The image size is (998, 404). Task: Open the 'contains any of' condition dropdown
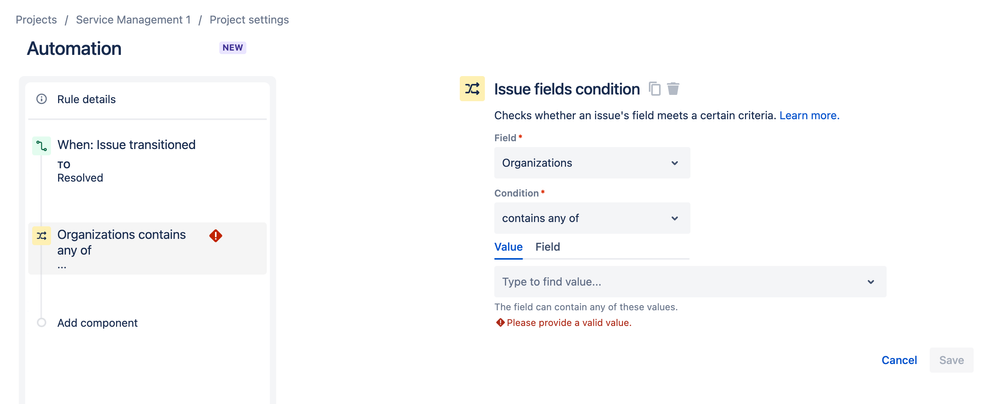pos(592,218)
